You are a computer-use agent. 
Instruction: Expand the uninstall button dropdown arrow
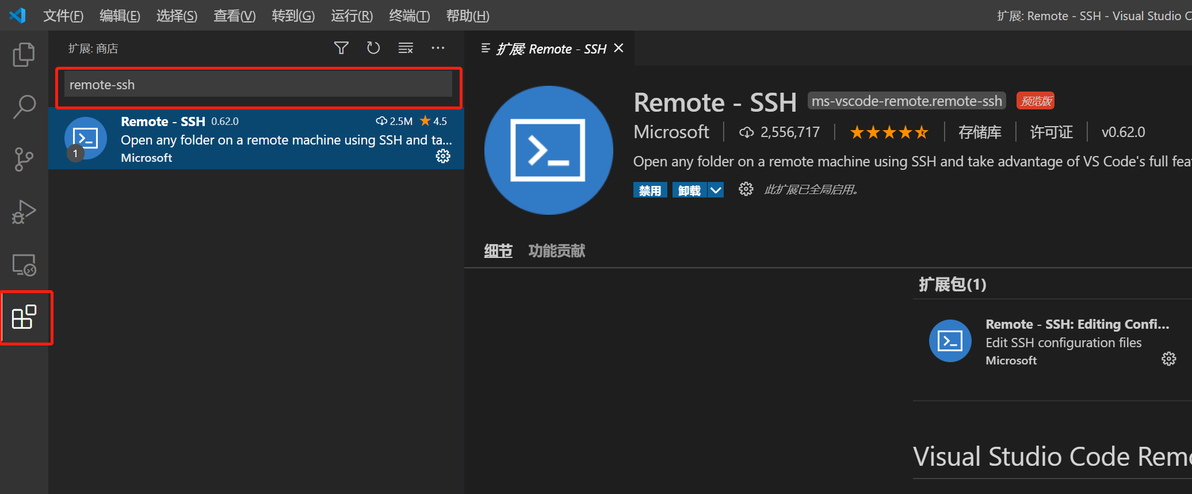715,190
